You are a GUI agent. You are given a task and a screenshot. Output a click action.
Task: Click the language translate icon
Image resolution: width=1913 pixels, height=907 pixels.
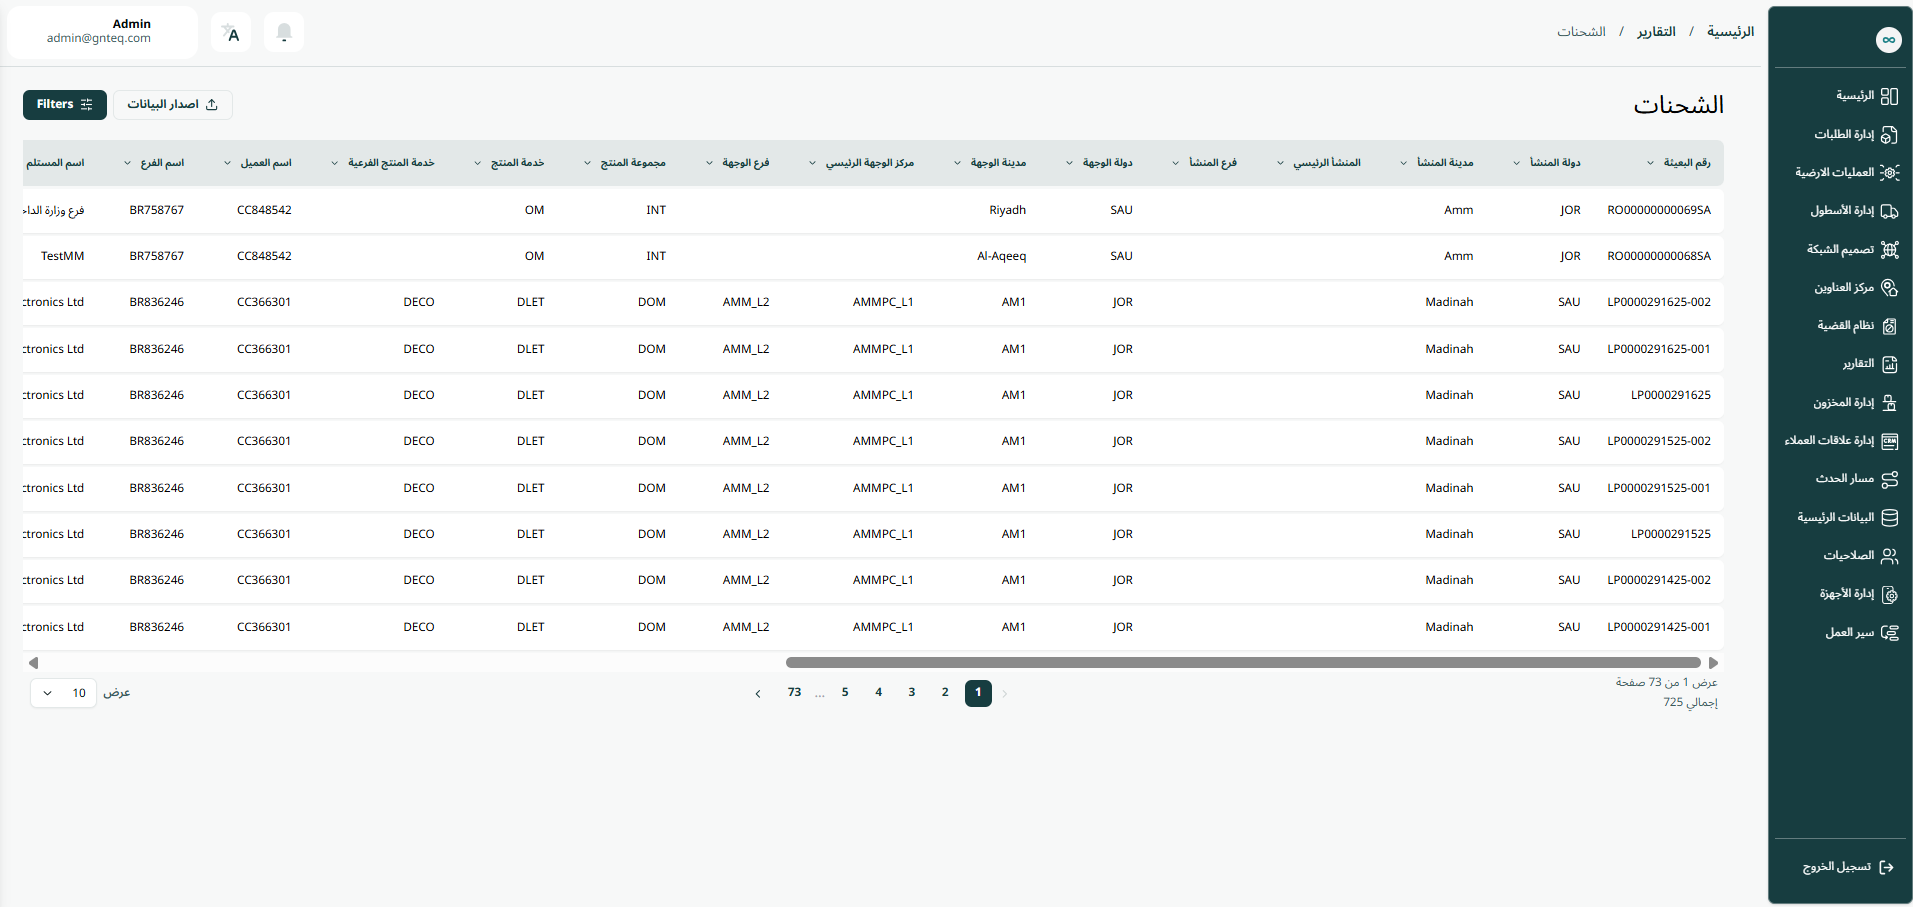pyautogui.click(x=231, y=33)
